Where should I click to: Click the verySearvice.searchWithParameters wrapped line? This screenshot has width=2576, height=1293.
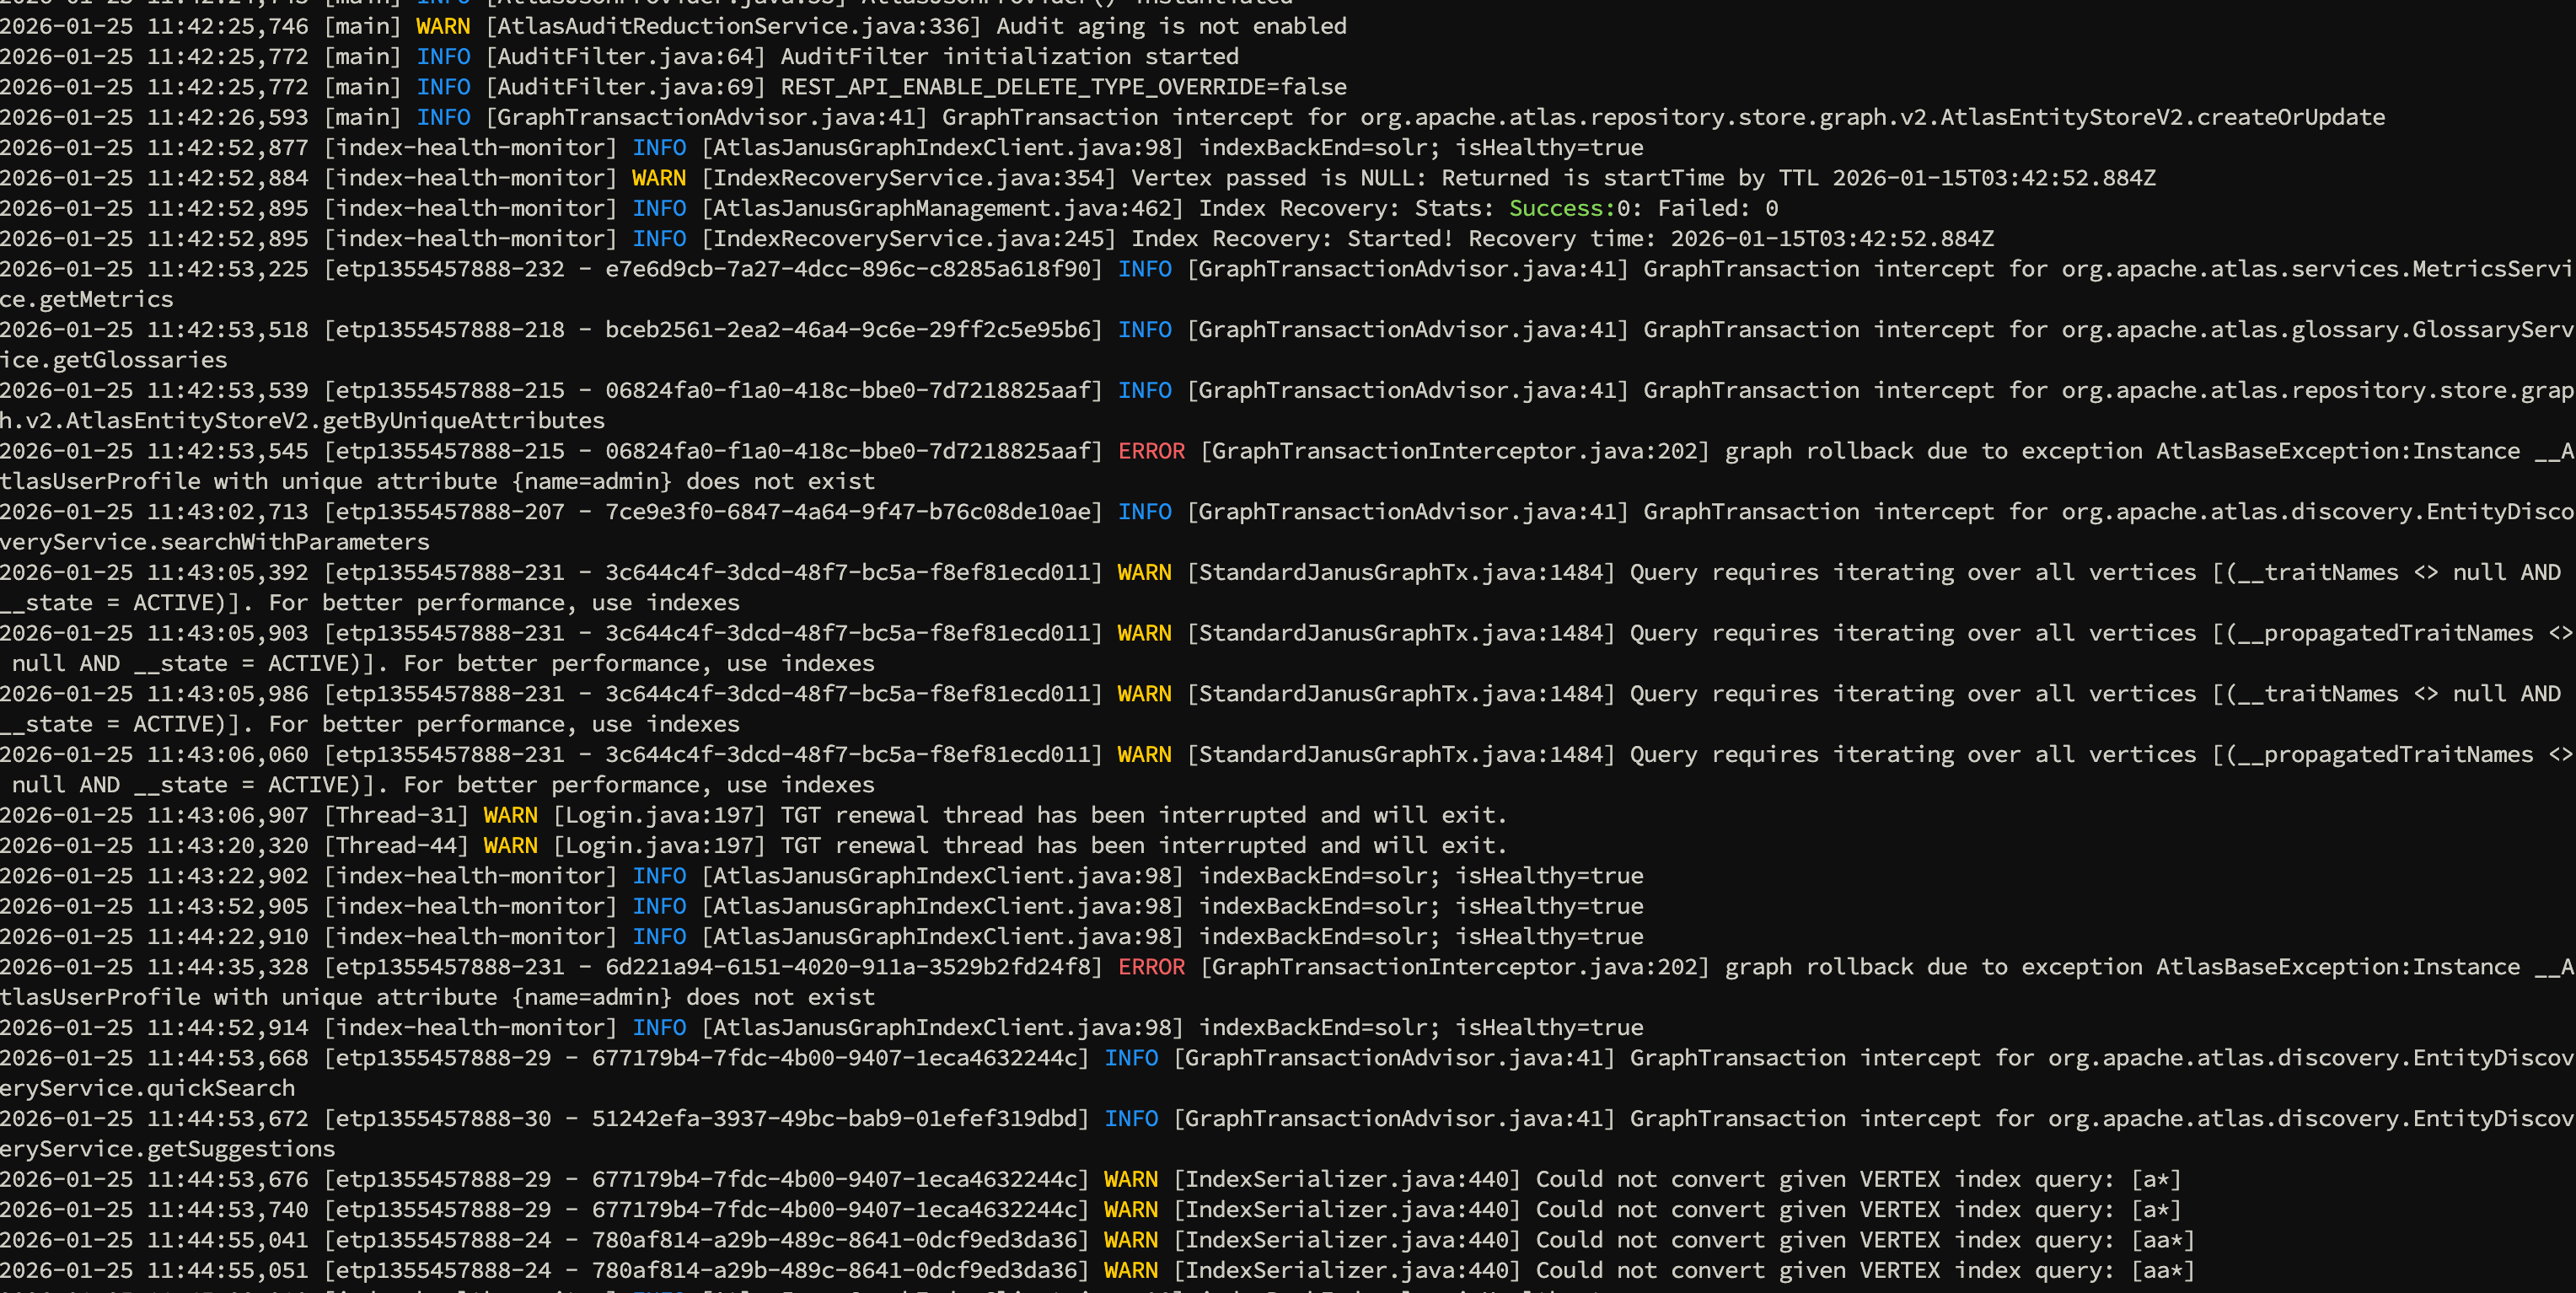pyautogui.click(x=214, y=542)
